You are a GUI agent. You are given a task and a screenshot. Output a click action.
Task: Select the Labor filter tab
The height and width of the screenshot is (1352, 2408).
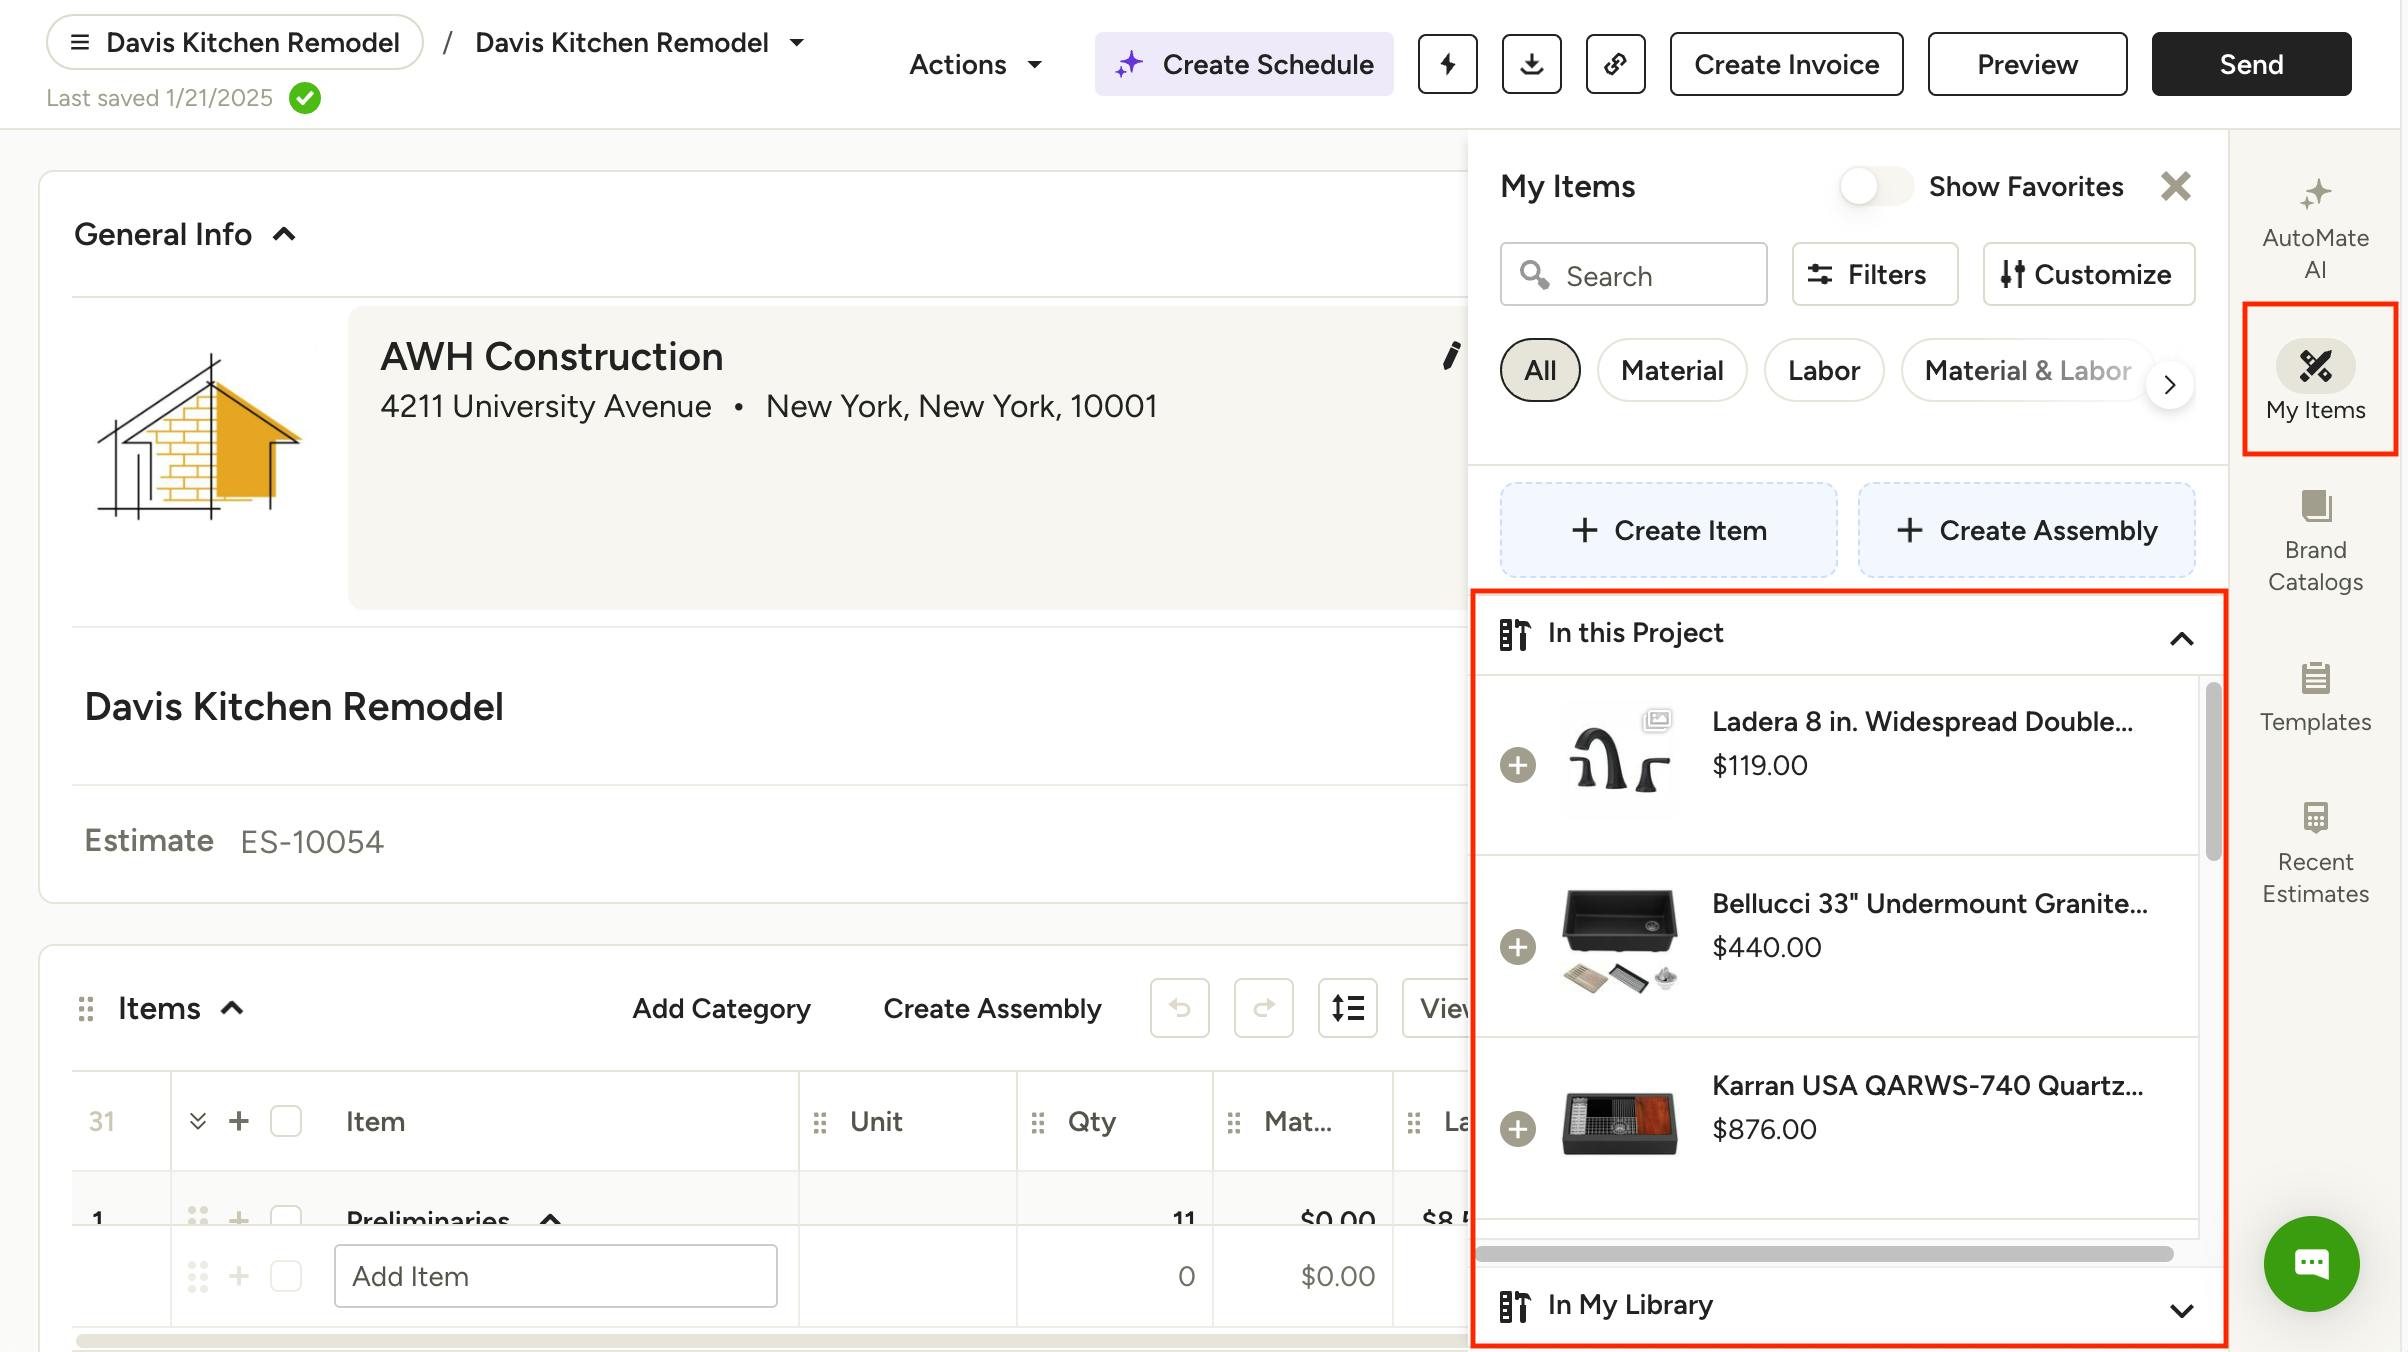[x=1823, y=371]
